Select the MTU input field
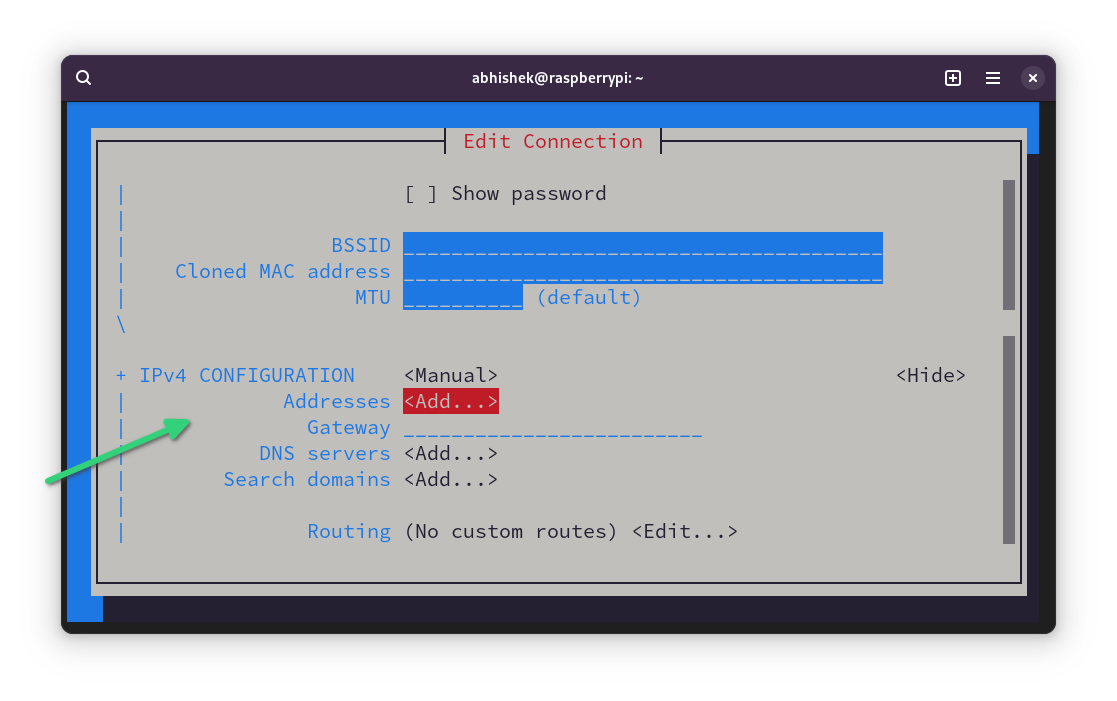1117x701 pixels. click(x=462, y=298)
